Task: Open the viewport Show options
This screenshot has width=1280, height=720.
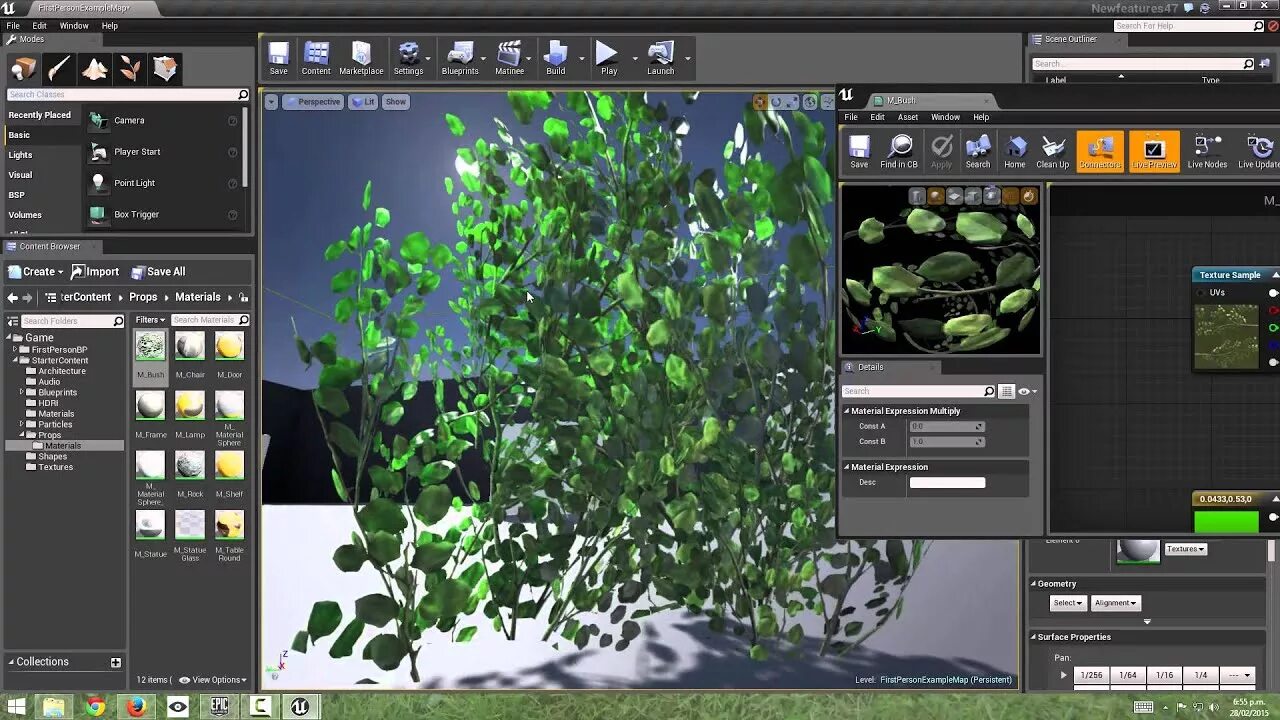Action: tap(396, 101)
